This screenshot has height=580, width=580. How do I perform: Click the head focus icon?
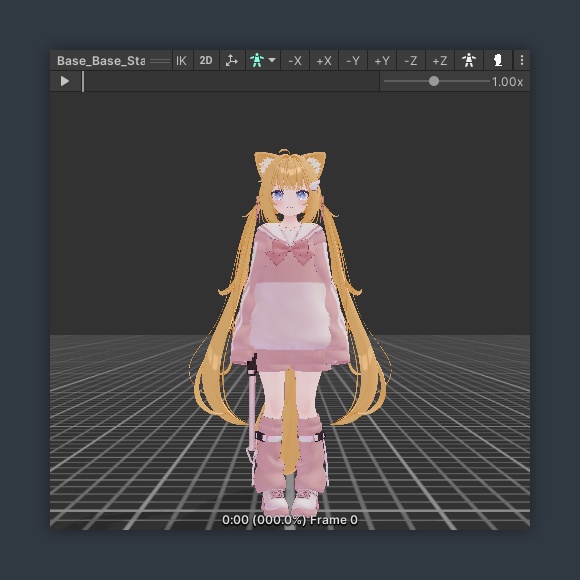498,61
